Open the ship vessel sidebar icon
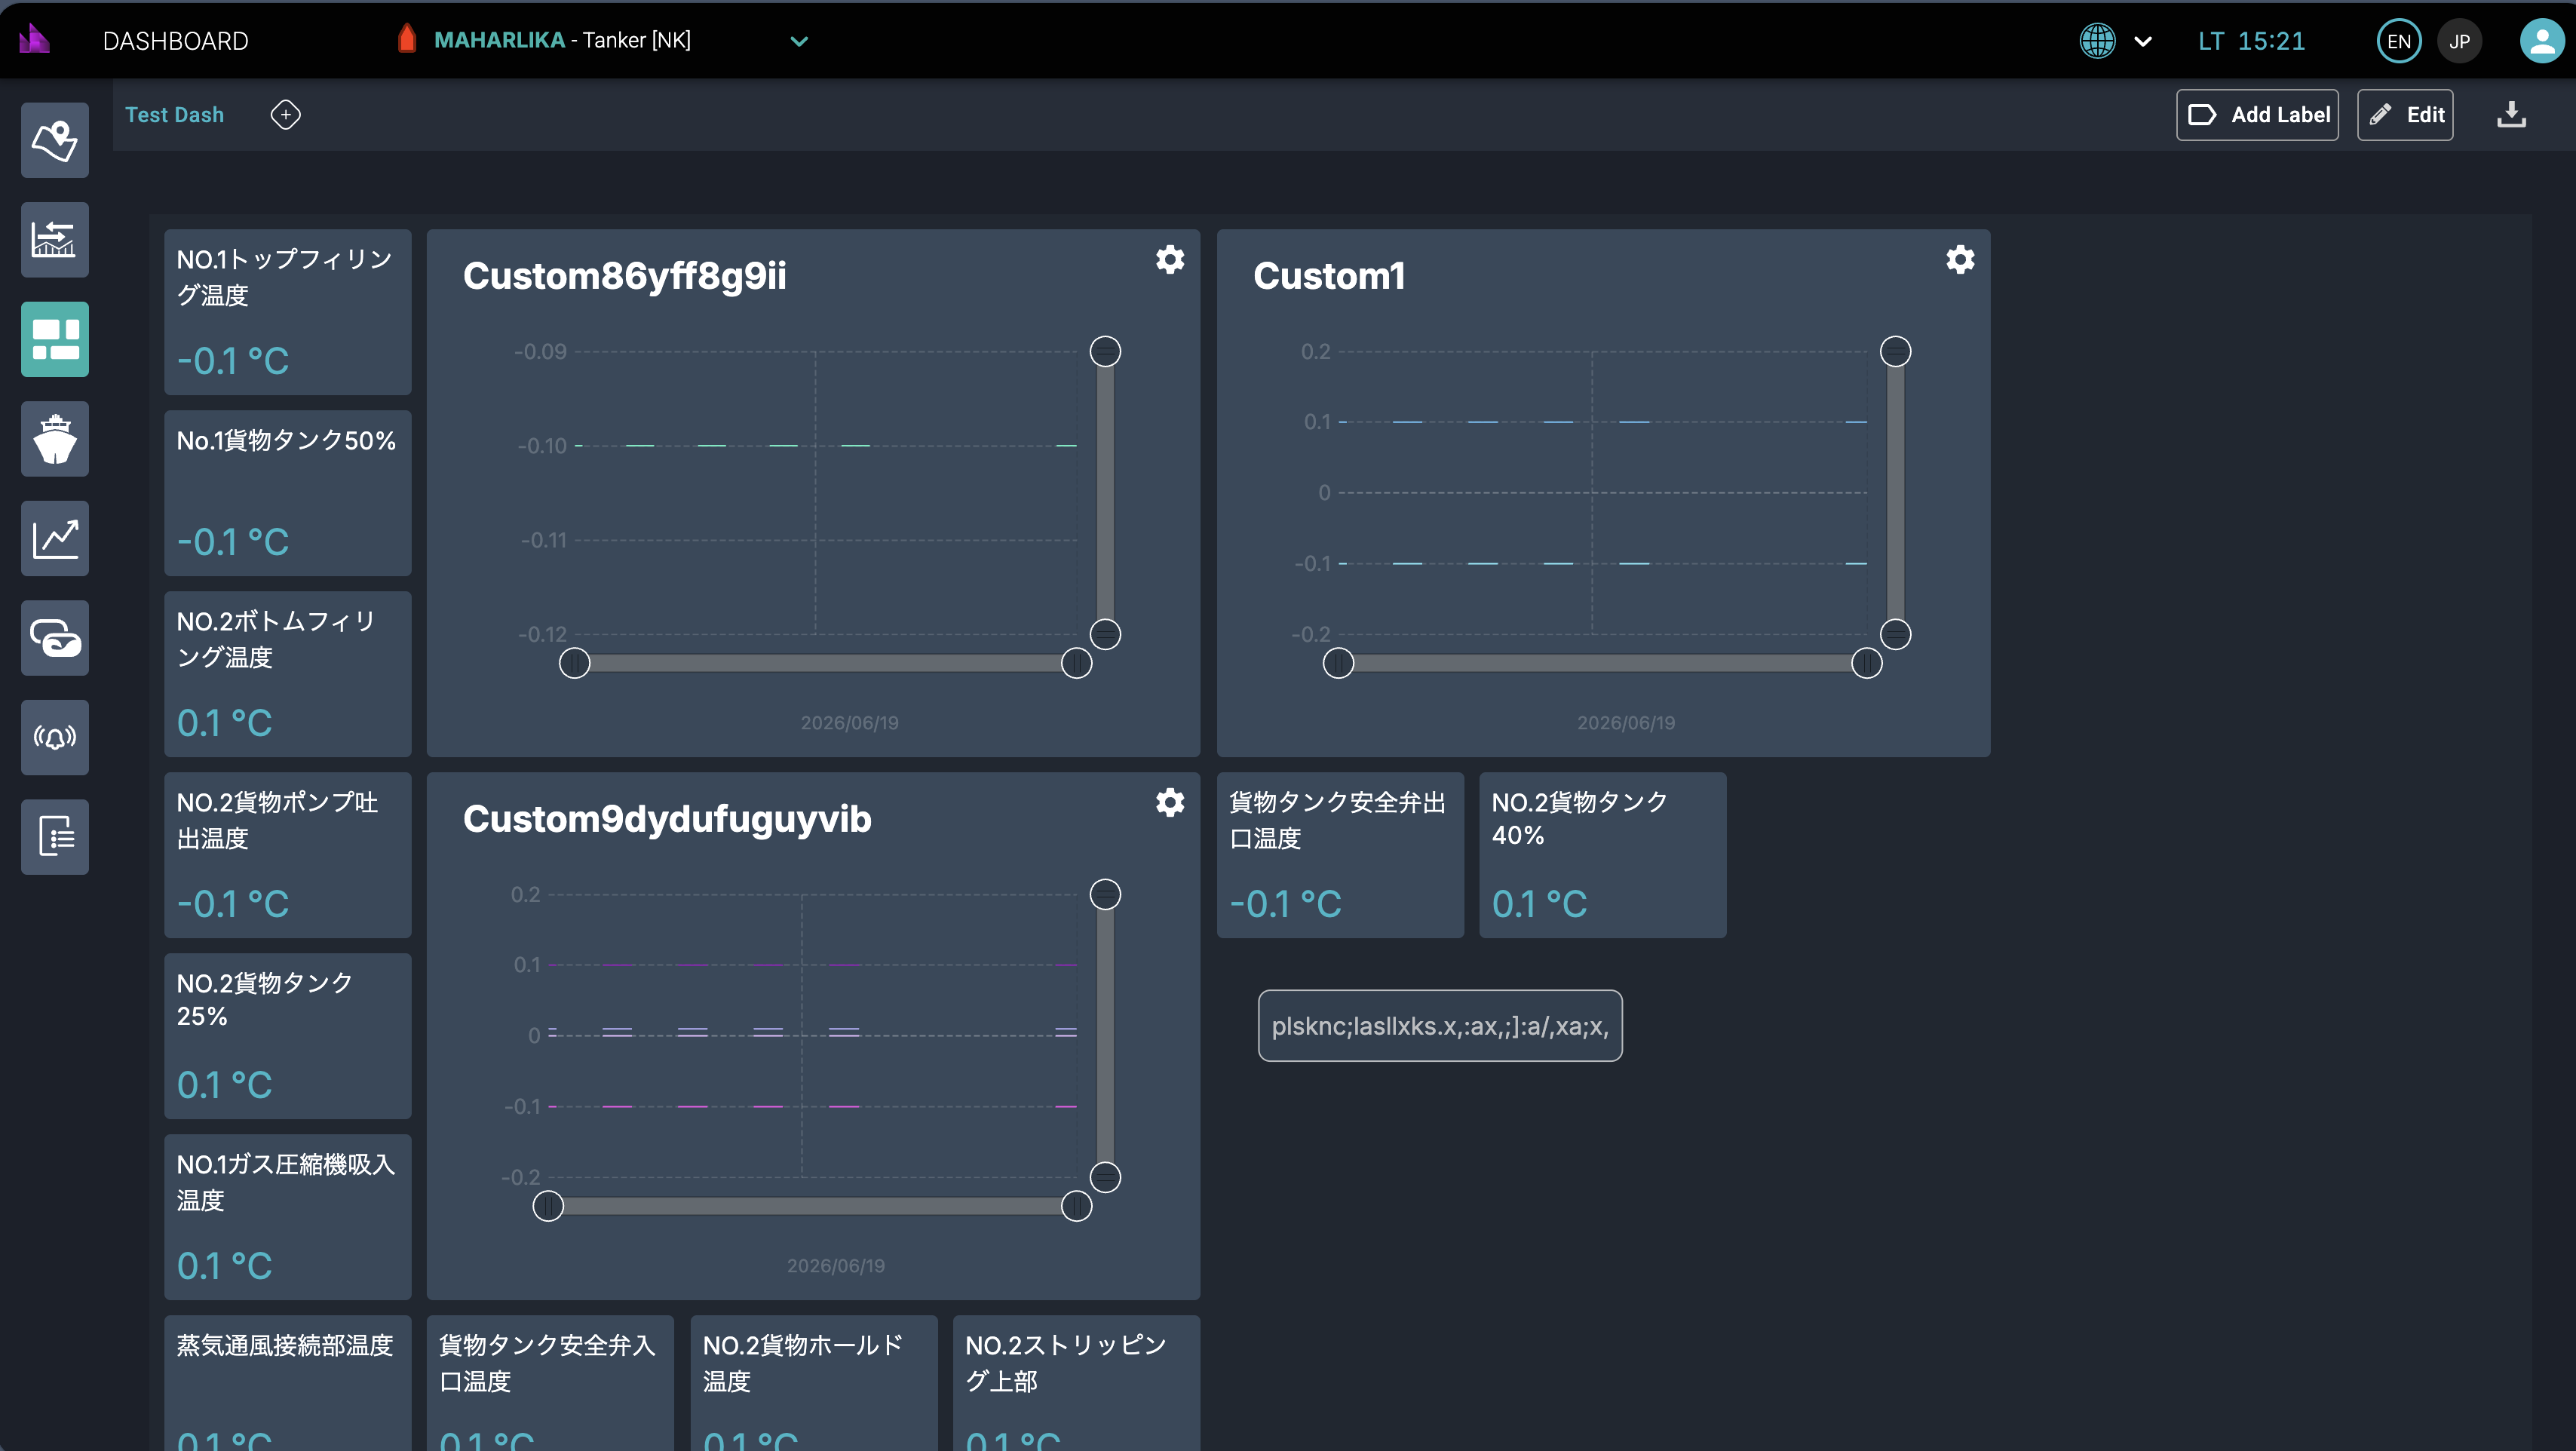The width and height of the screenshot is (2576, 1451). (55, 439)
